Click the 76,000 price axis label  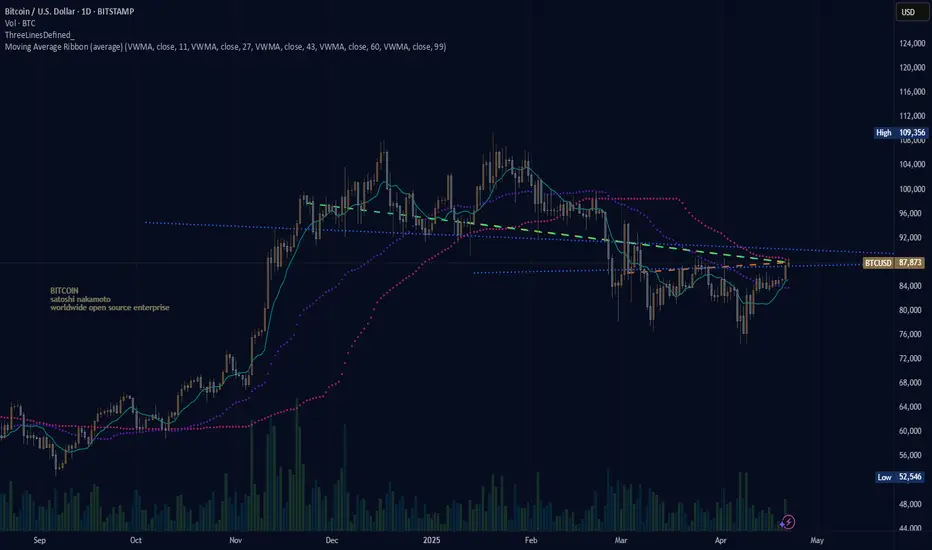point(912,334)
